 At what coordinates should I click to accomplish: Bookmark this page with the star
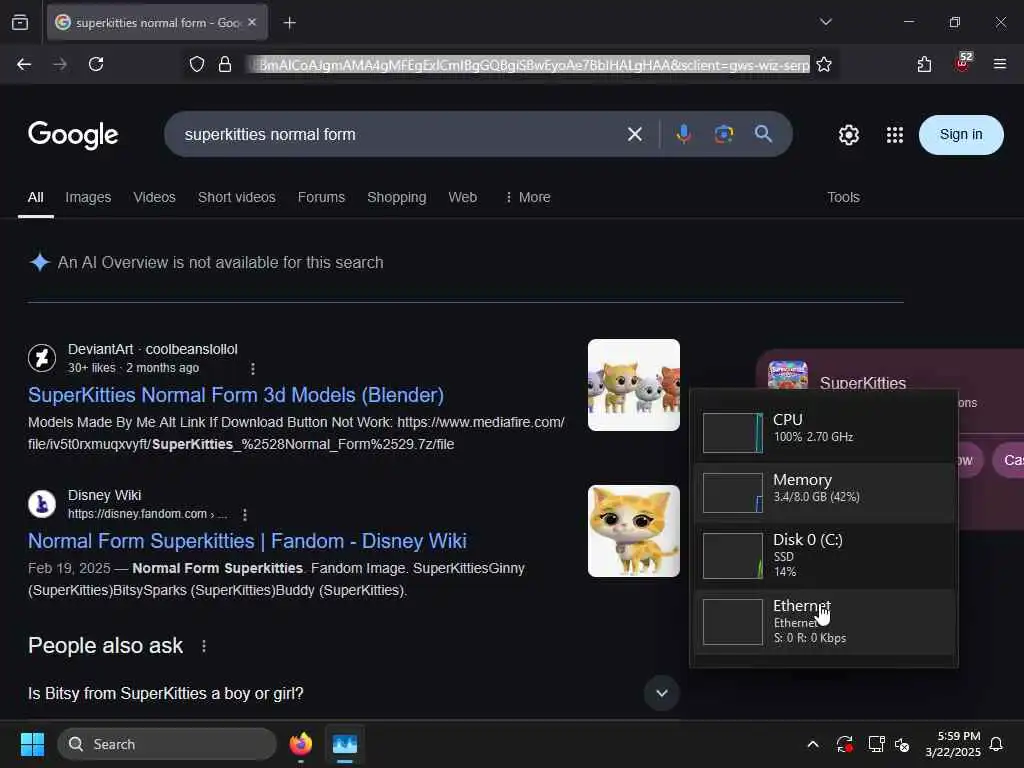tap(824, 64)
